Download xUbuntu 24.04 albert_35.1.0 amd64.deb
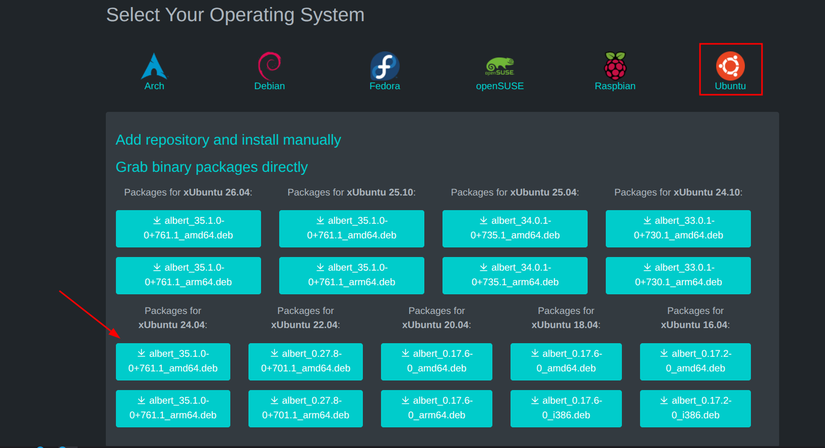Screen dimensions: 825x448 tap(173, 362)
